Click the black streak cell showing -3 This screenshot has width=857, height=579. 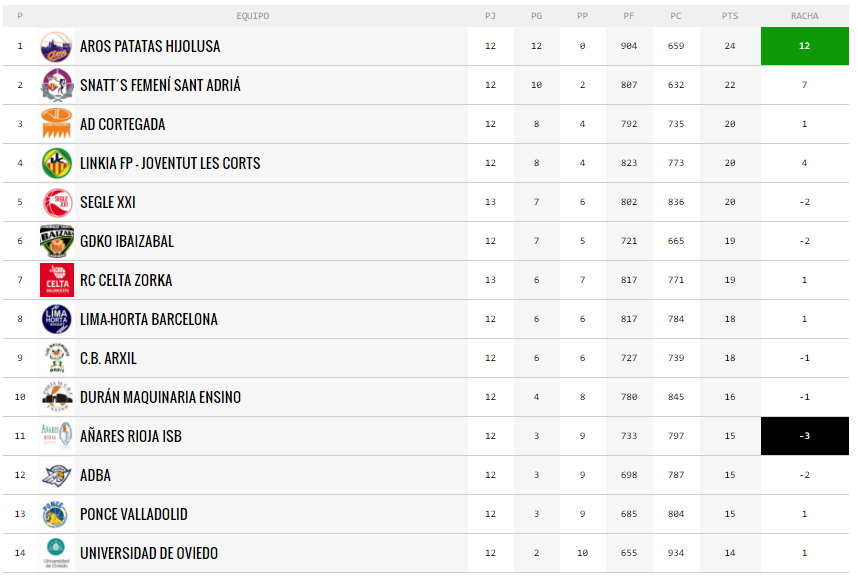805,436
